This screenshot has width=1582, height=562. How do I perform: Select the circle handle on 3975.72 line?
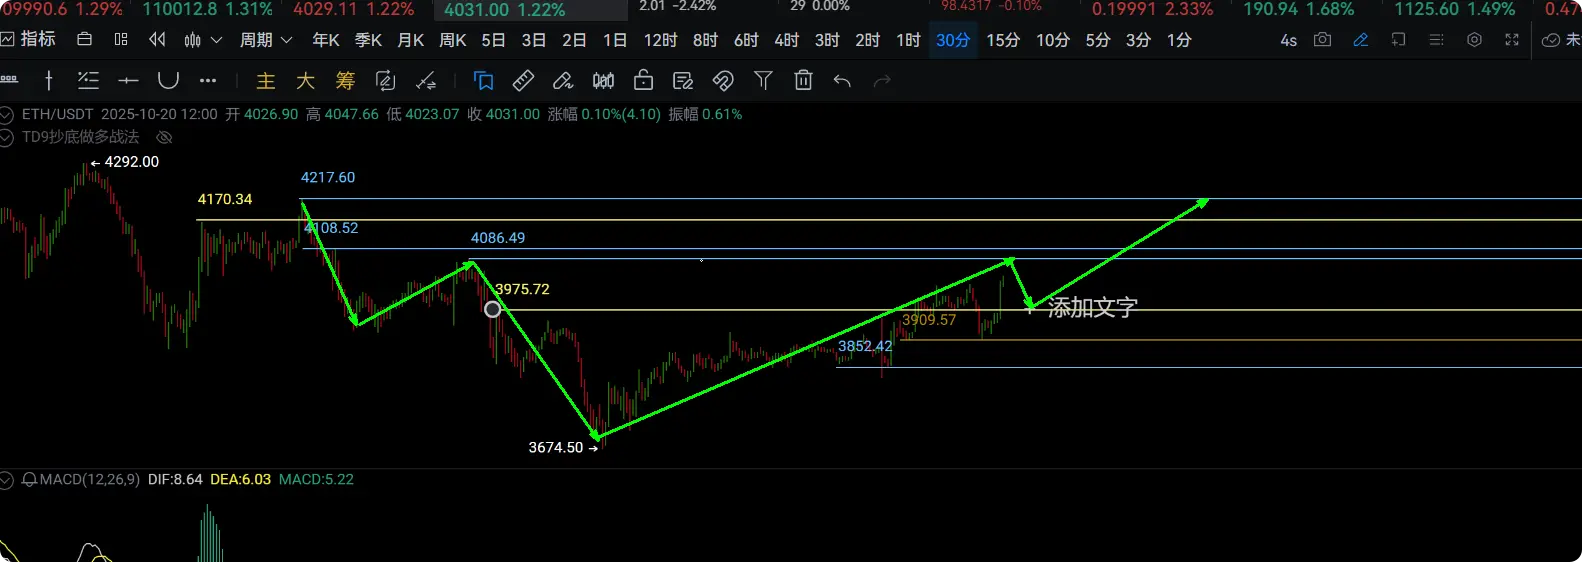coord(493,309)
